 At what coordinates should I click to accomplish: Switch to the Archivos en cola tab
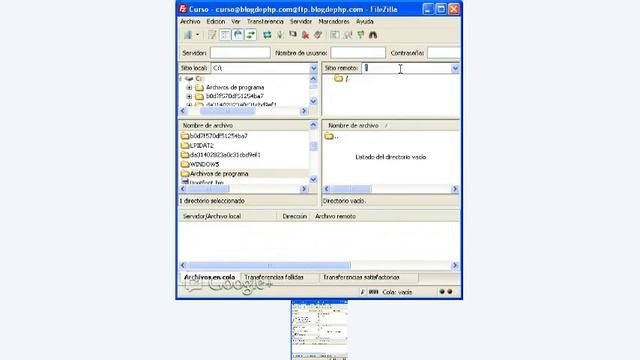coord(209,277)
